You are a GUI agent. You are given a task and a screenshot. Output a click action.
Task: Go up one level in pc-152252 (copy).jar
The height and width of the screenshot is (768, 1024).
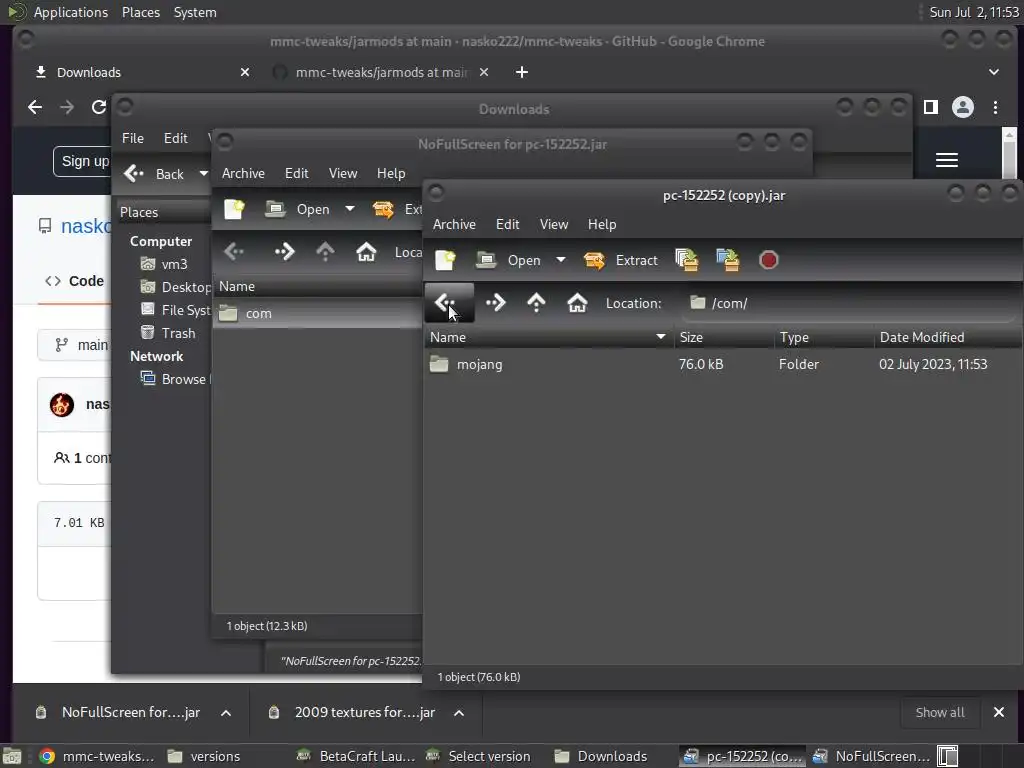point(536,302)
